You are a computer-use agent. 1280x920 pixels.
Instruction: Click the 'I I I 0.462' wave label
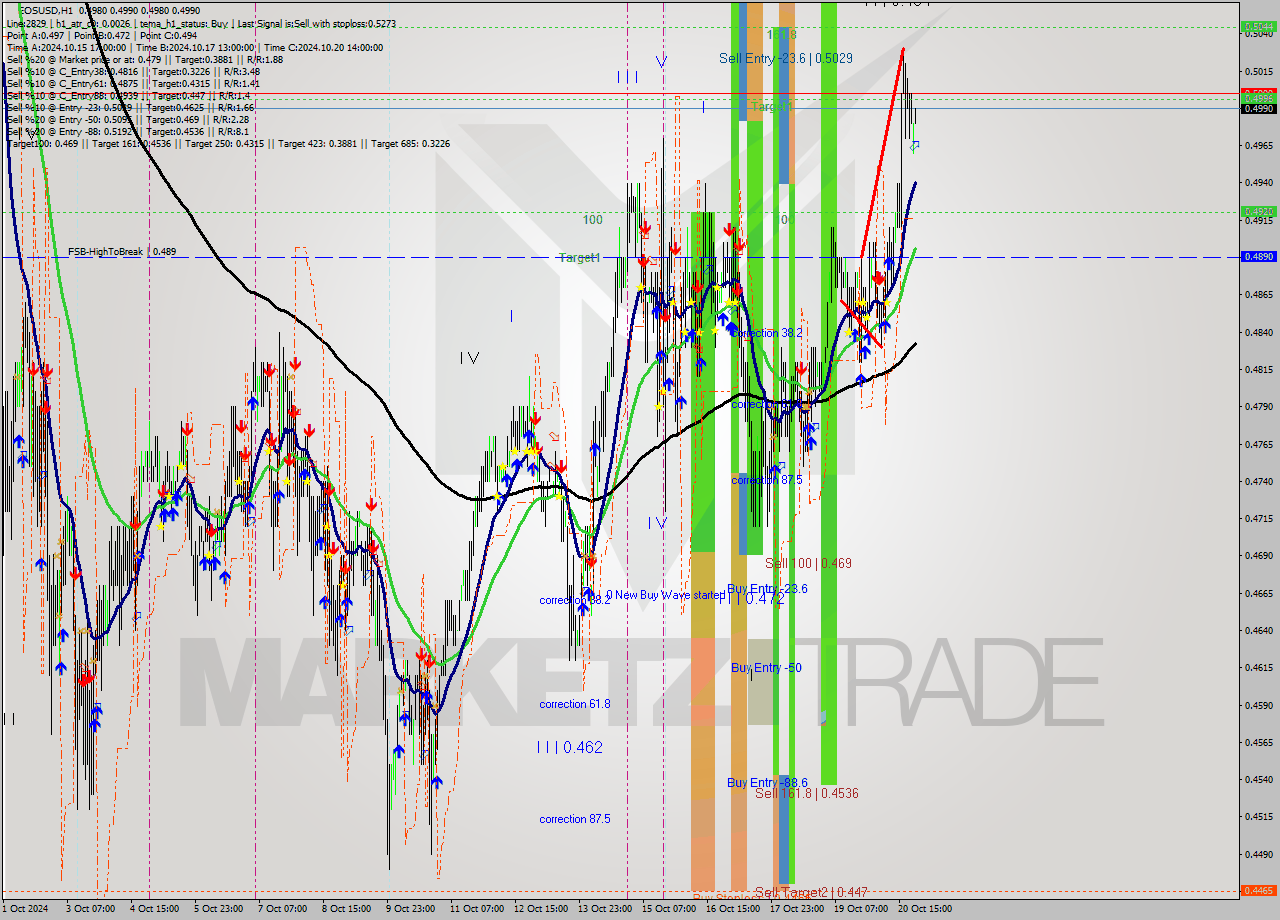click(570, 747)
